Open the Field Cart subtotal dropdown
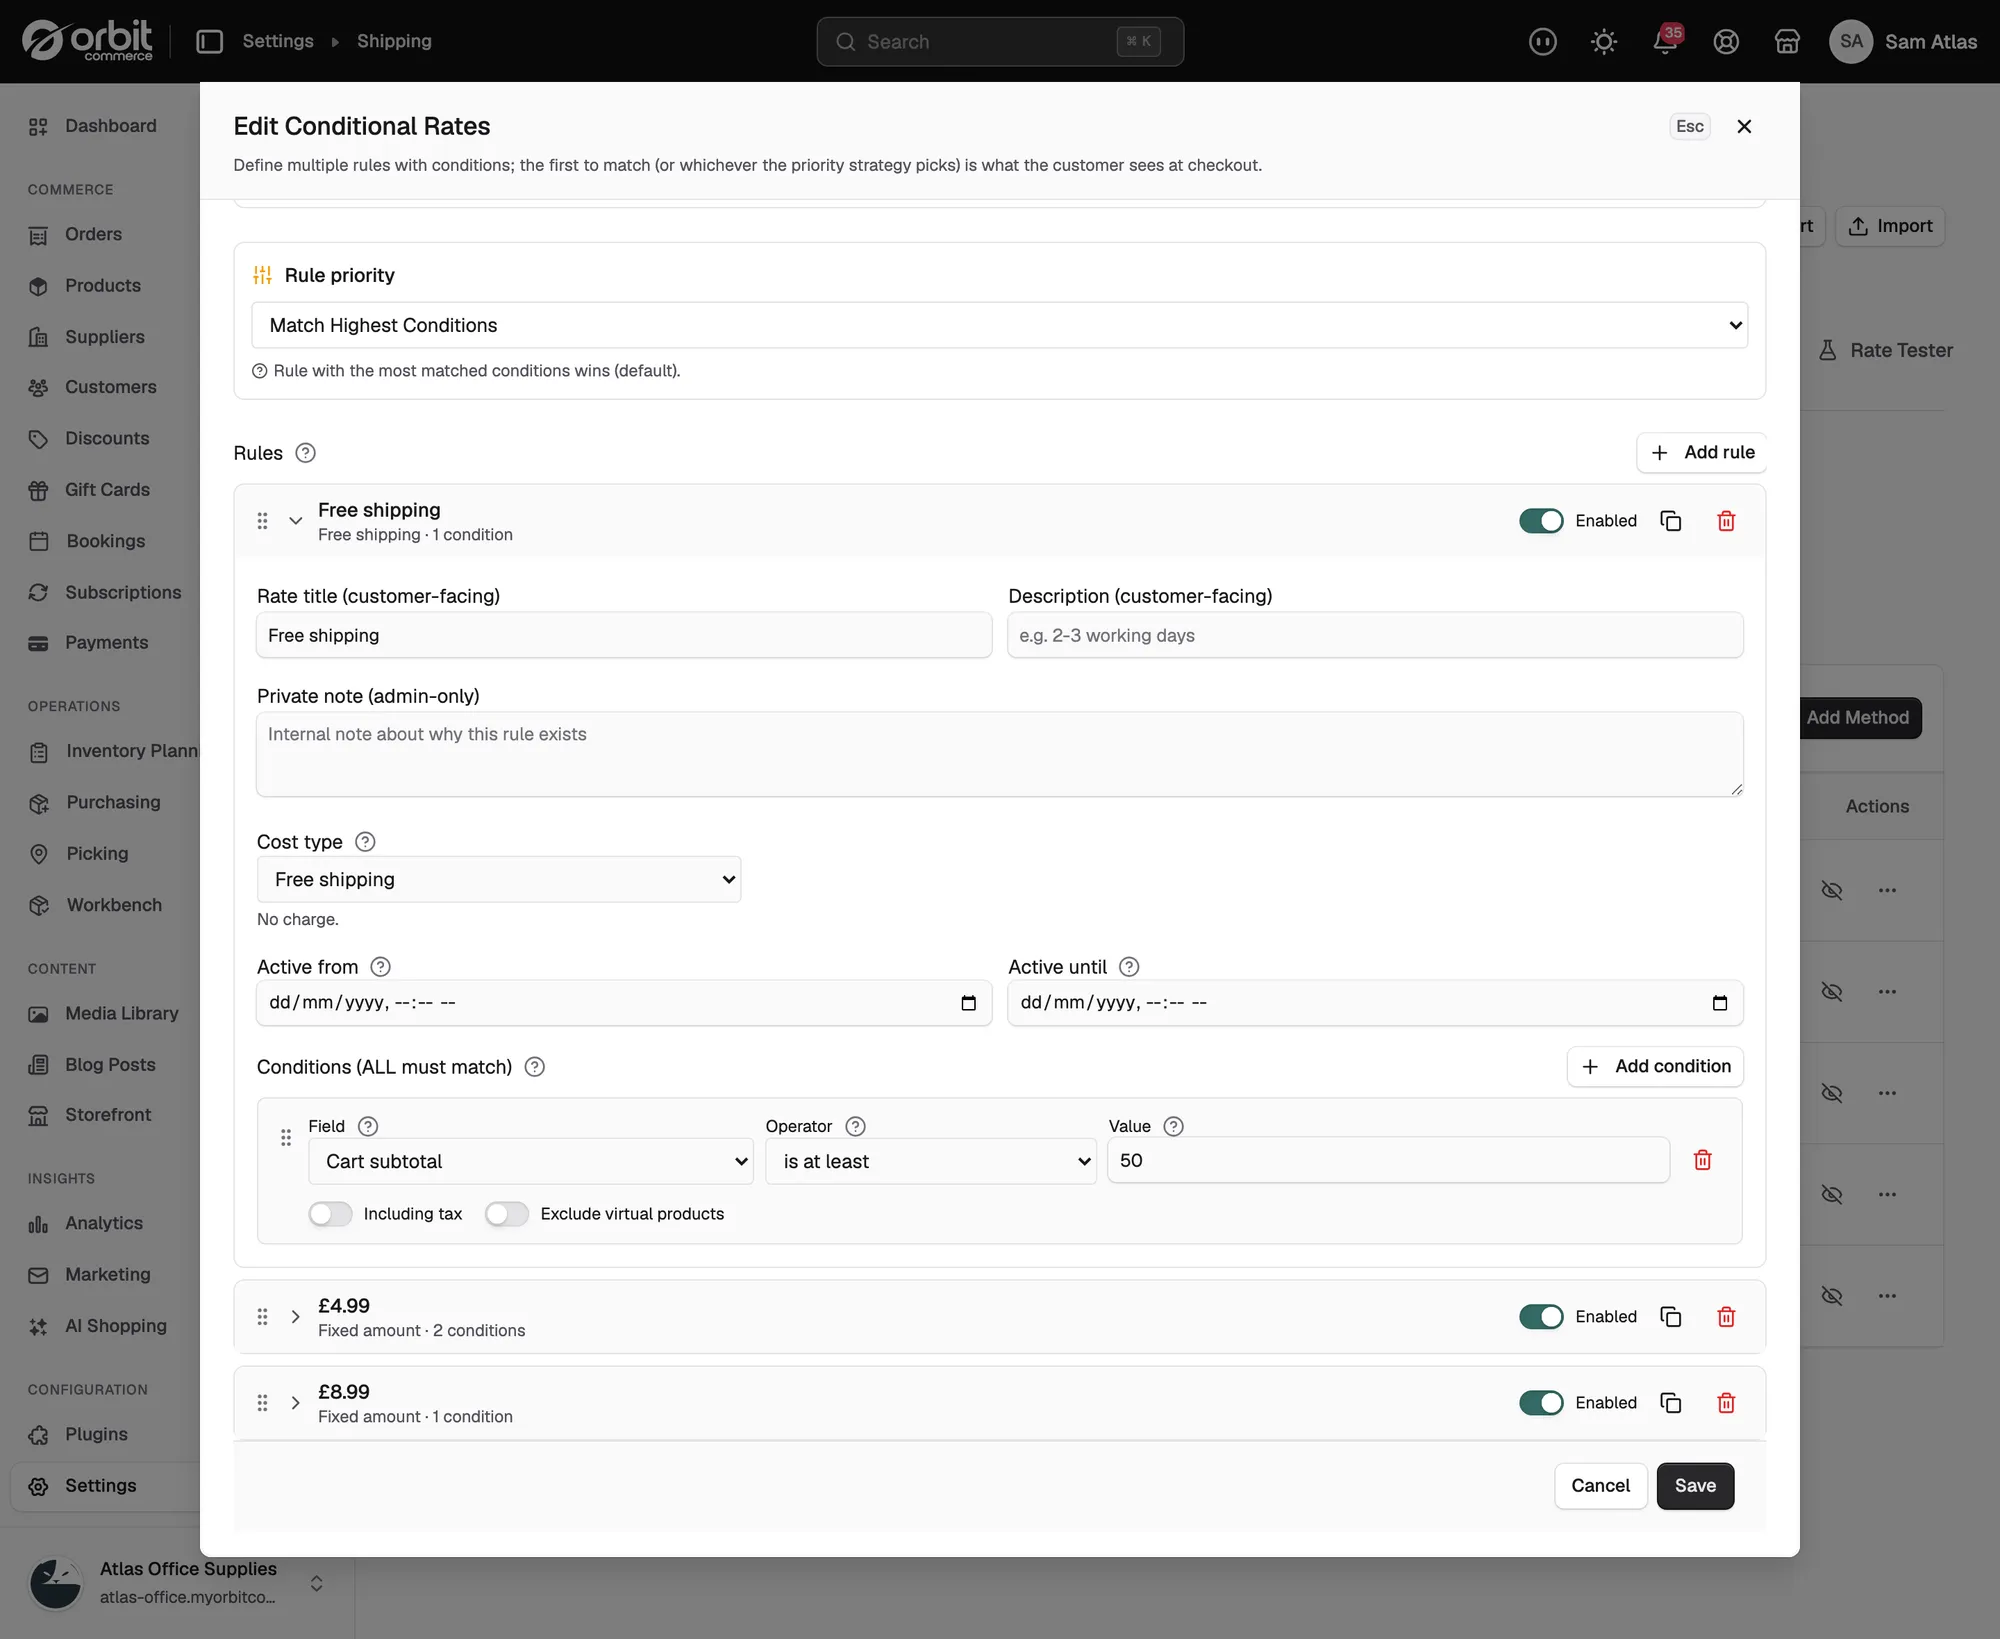 pyautogui.click(x=531, y=1161)
